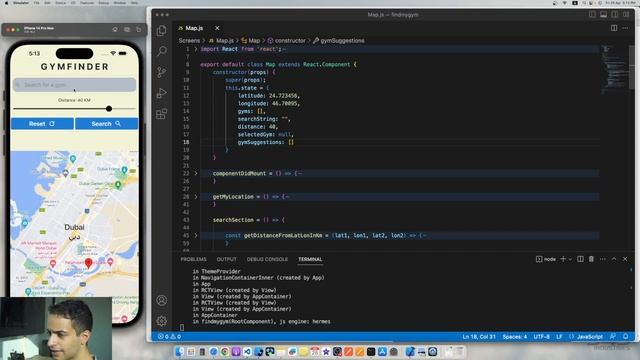Screen dimensions: 640x360
Task: Tap the Reset button in simulator
Action: 42,124
